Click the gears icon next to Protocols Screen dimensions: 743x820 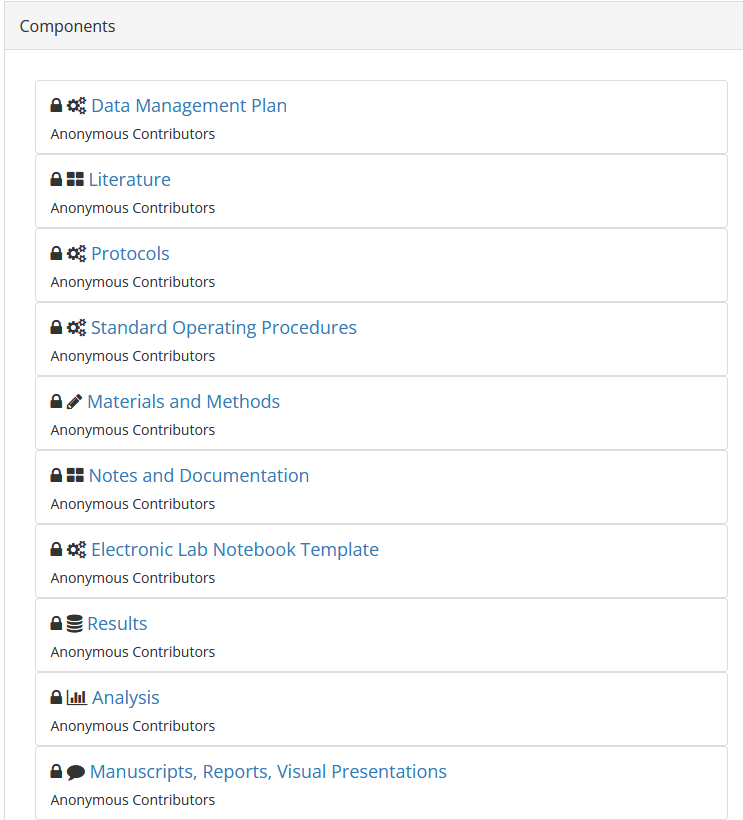tap(76, 254)
